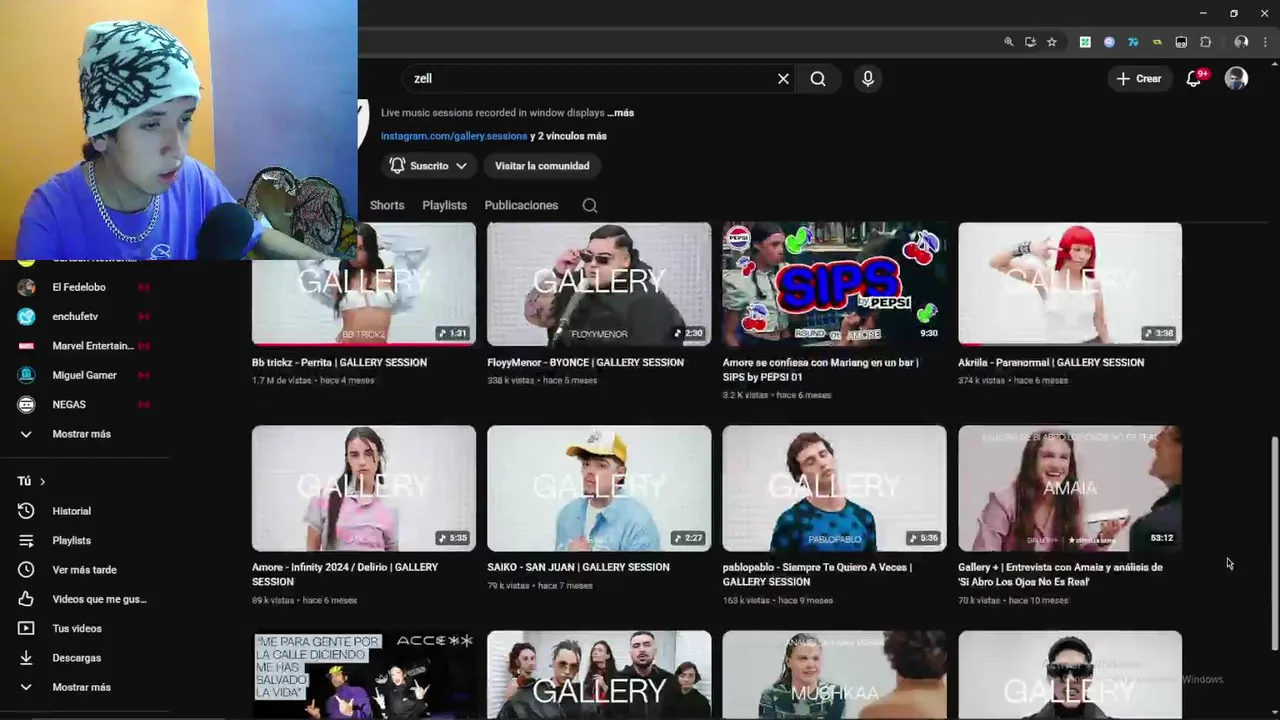The image size is (1280, 720).
Task: Open 'pablopablo - Siempre Te Quiero A Veces' title
Action: [817, 574]
